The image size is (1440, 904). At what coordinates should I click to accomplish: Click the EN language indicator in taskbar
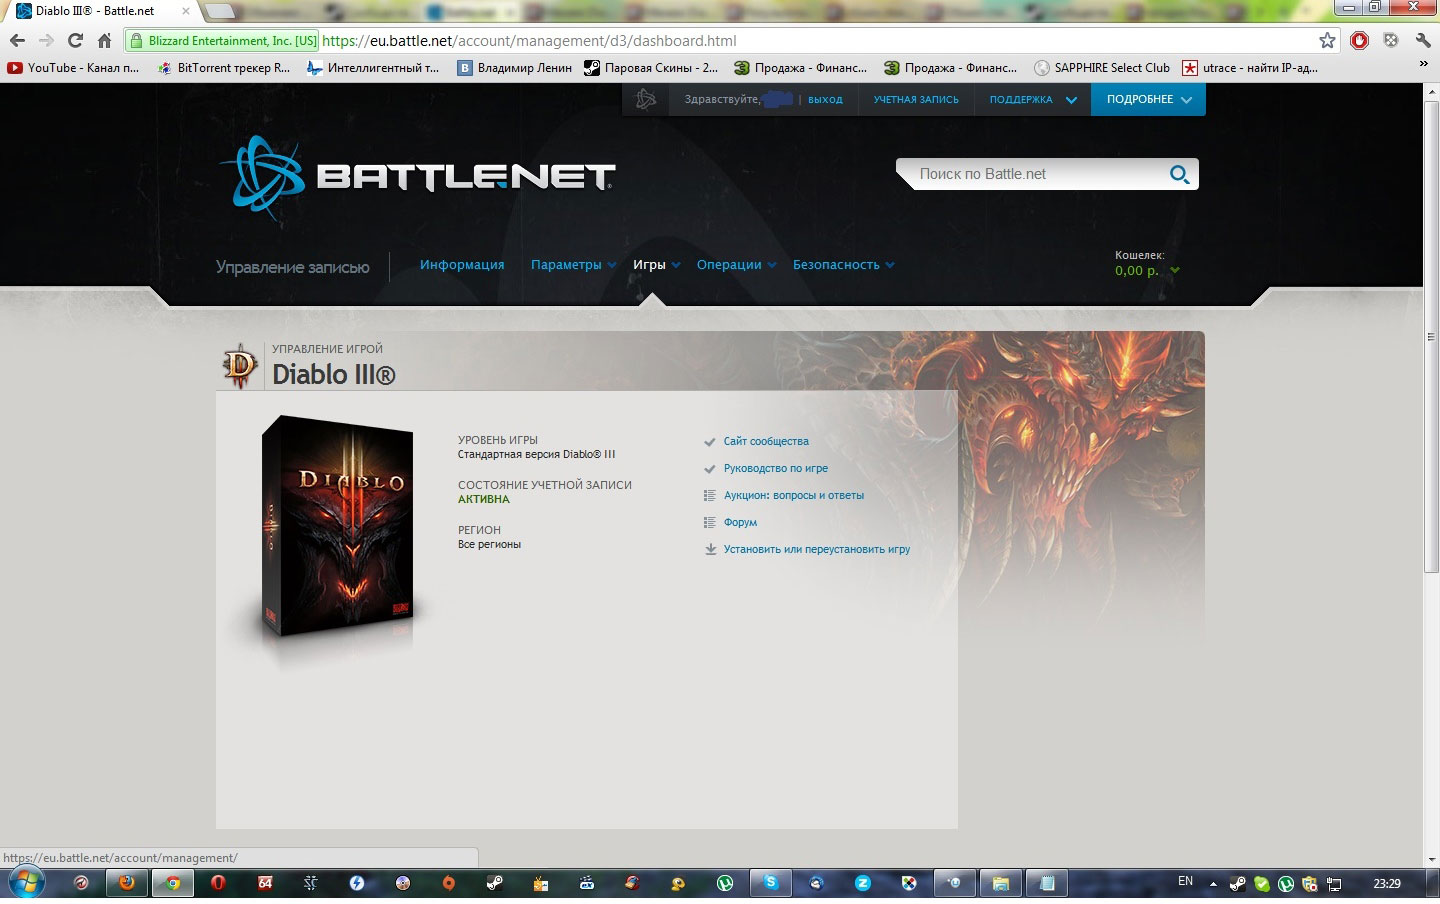[x=1185, y=882]
